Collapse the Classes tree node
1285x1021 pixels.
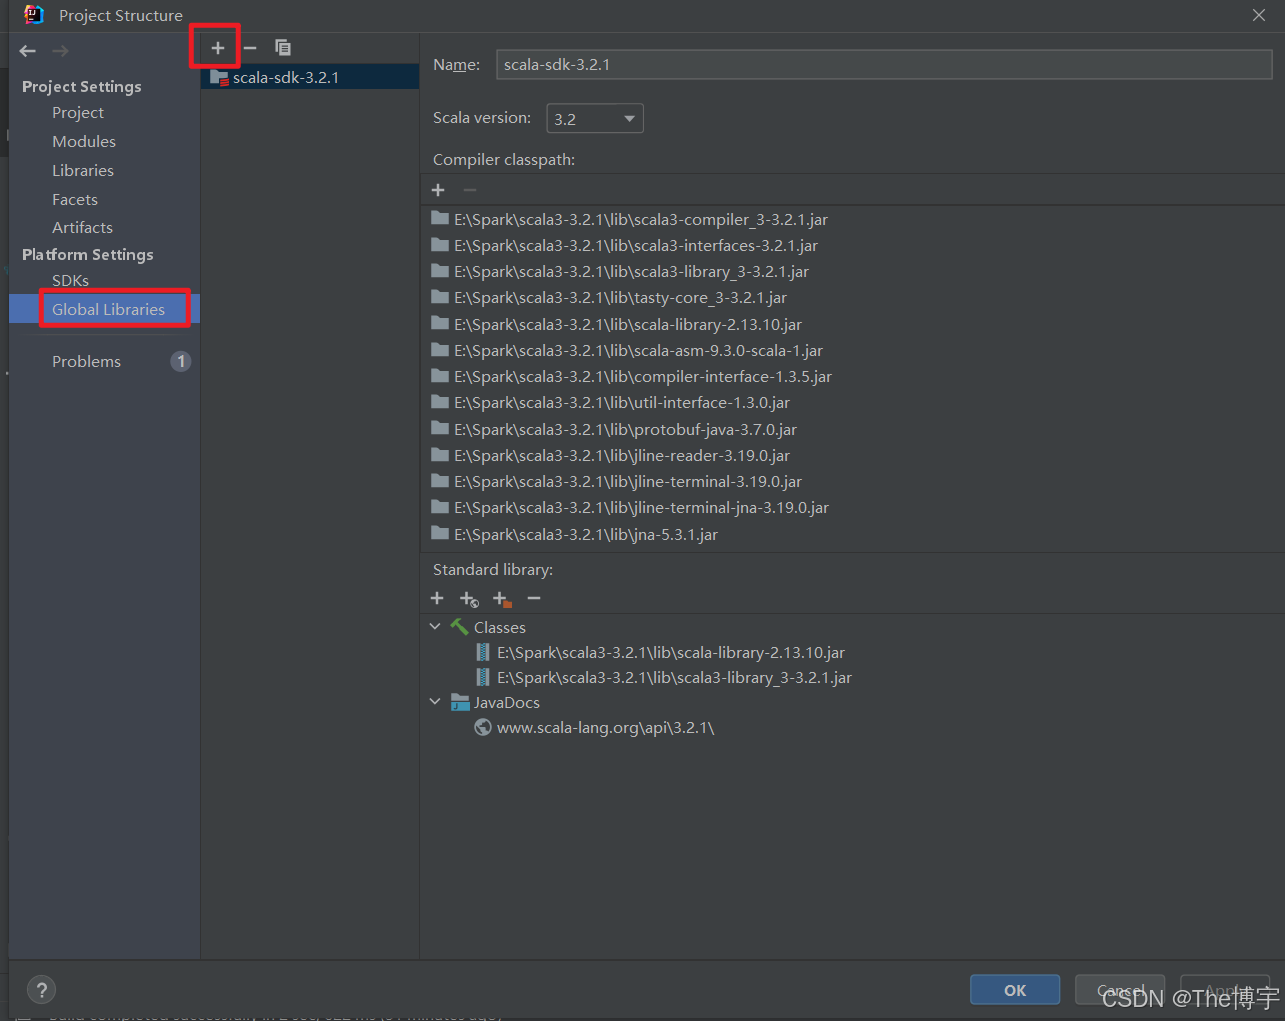click(x=435, y=627)
